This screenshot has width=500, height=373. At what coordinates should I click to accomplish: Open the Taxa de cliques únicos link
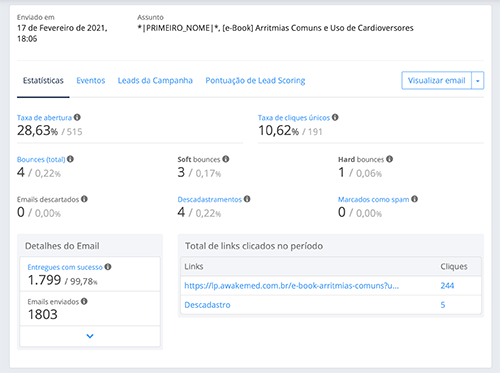click(x=294, y=118)
